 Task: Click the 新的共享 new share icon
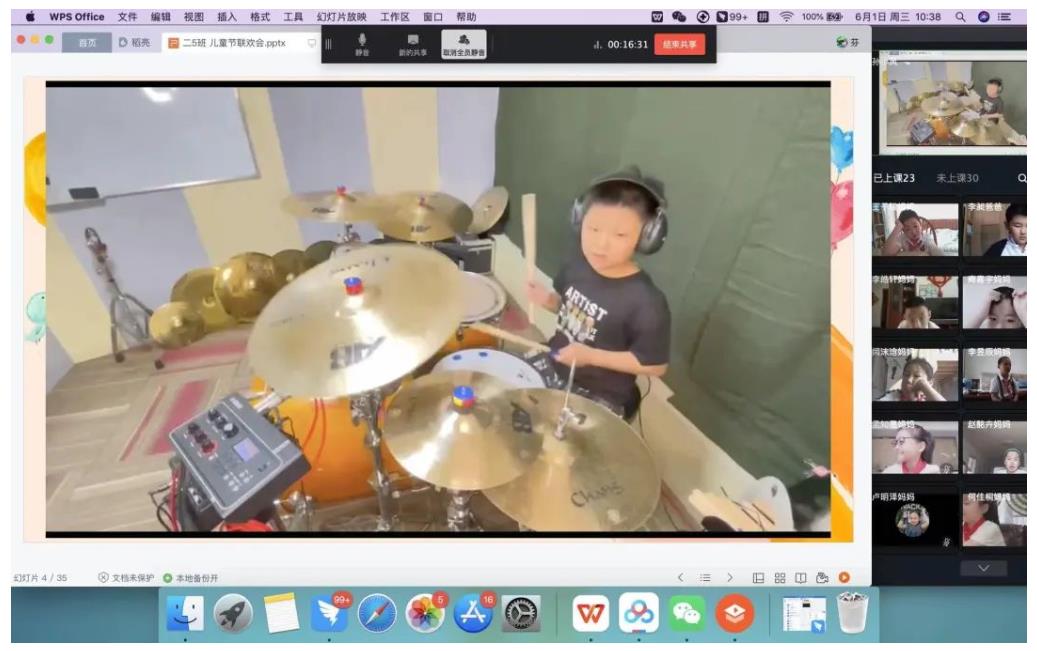pyautogui.click(x=413, y=43)
